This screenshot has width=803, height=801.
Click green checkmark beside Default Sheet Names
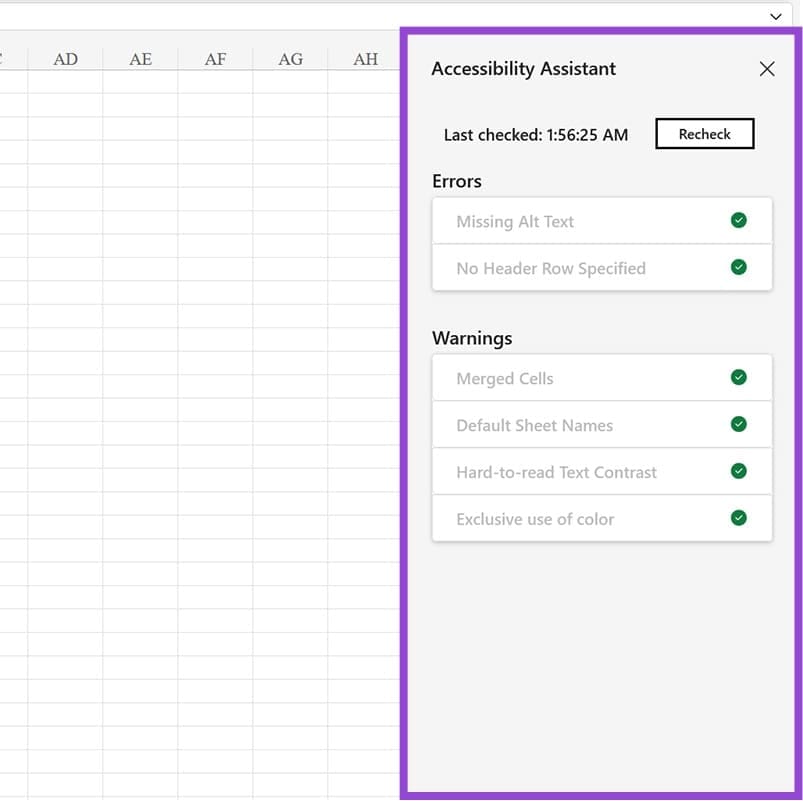[738, 424]
